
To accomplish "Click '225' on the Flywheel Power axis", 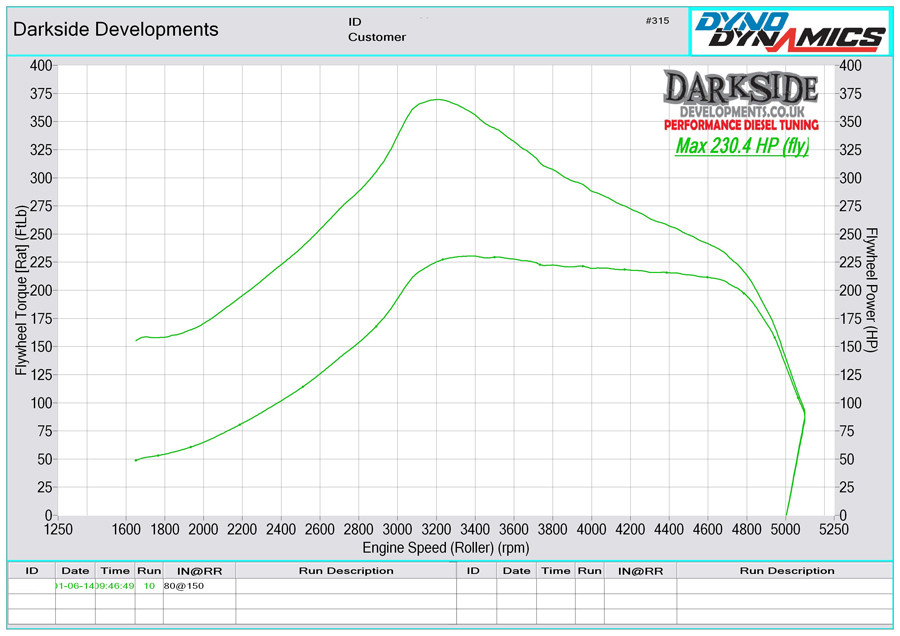I will click(x=850, y=262).
